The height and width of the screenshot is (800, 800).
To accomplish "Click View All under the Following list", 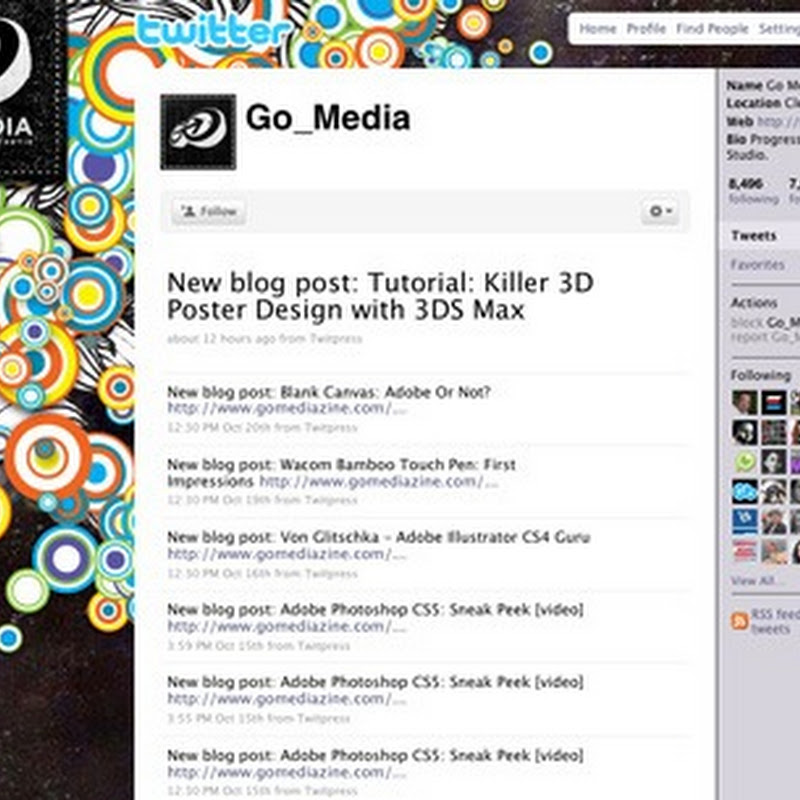I will pyautogui.click(x=753, y=581).
